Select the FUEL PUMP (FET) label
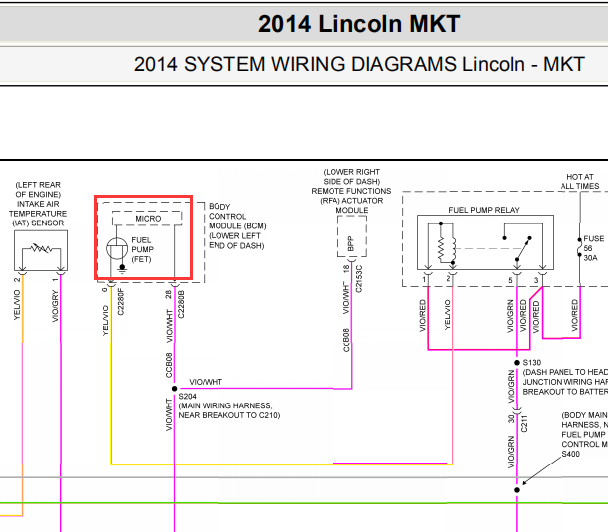 tap(142, 249)
